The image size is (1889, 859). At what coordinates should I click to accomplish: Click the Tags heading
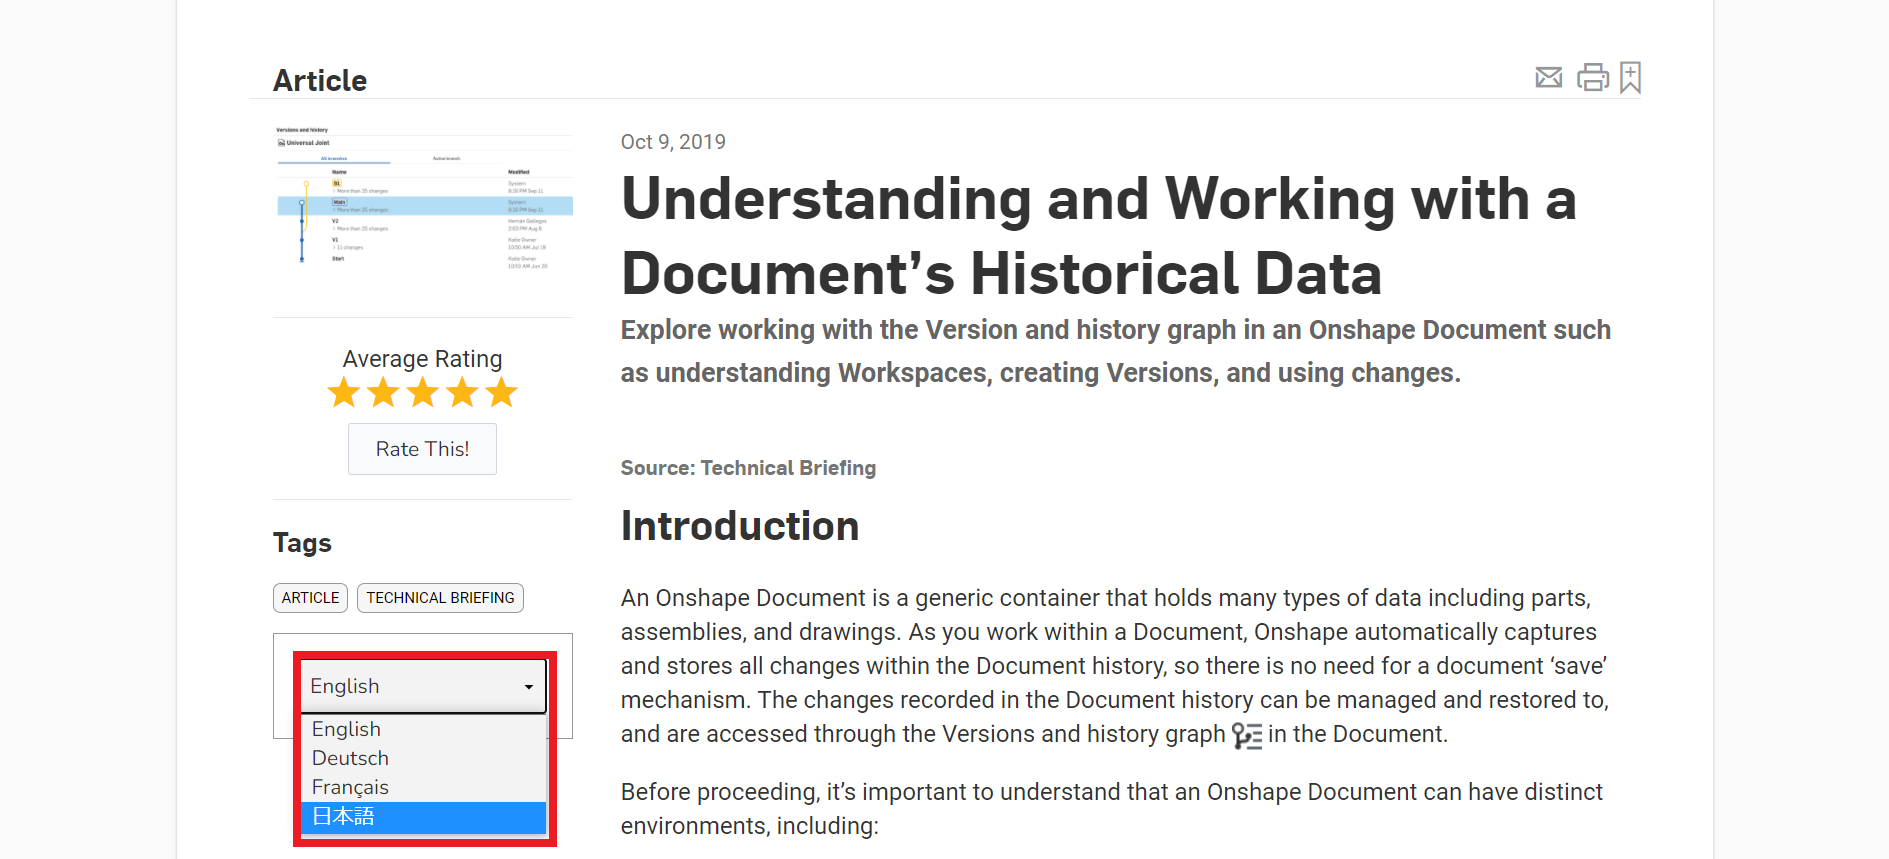click(302, 543)
